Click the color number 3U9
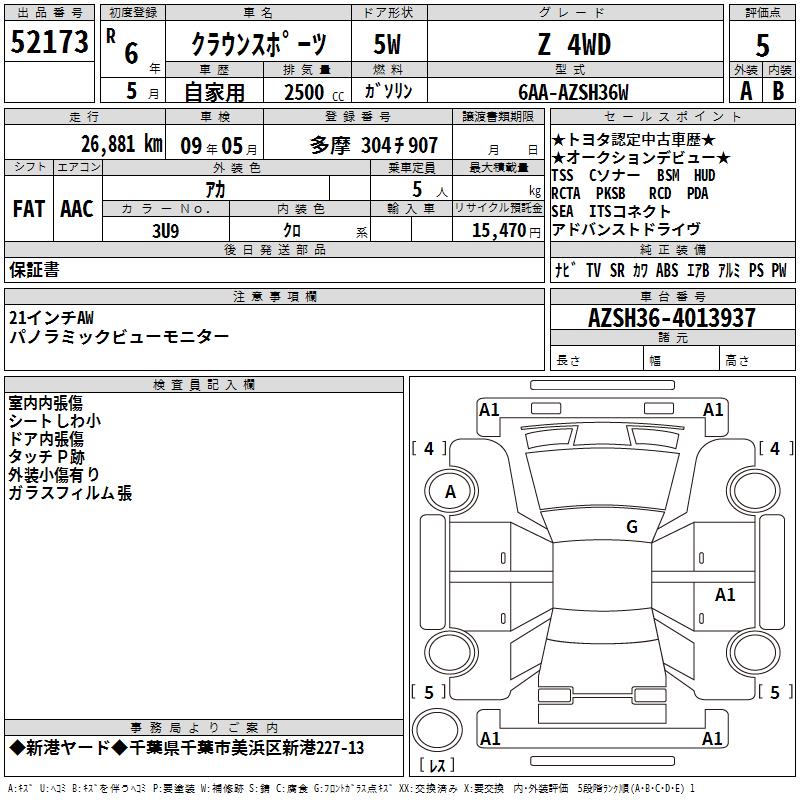This screenshot has height=800, width=800. (x=165, y=230)
